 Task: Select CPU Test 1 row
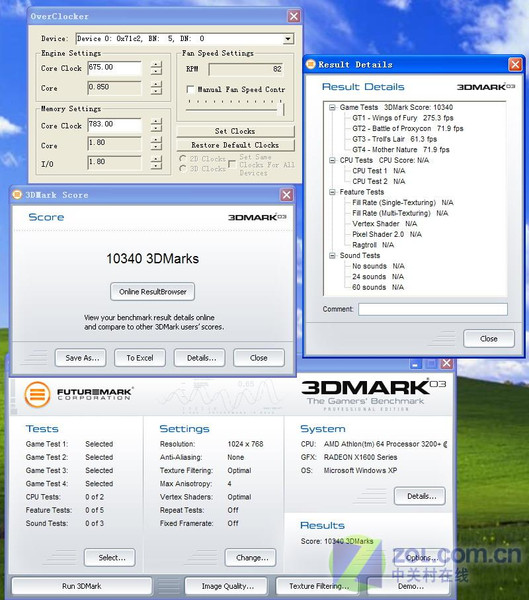[x=379, y=171]
